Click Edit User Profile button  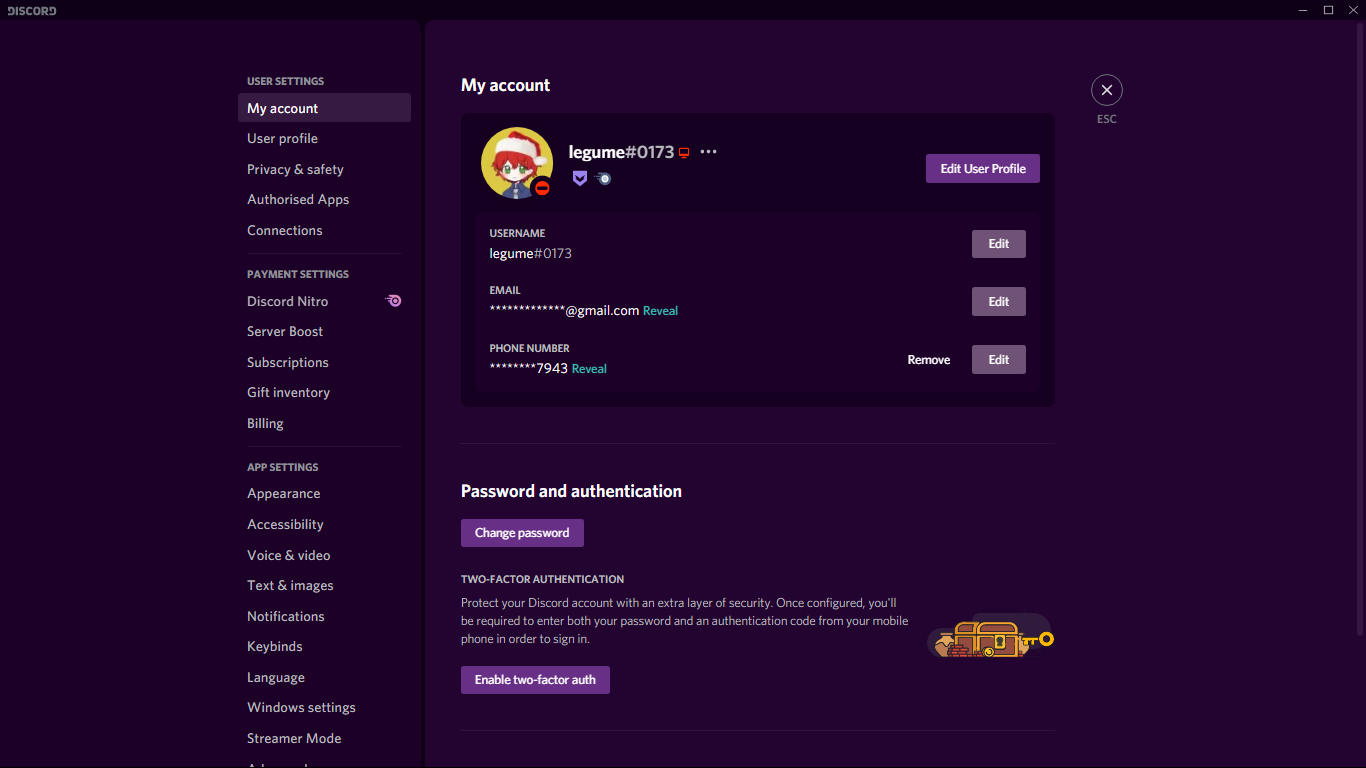tap(982, 168)
